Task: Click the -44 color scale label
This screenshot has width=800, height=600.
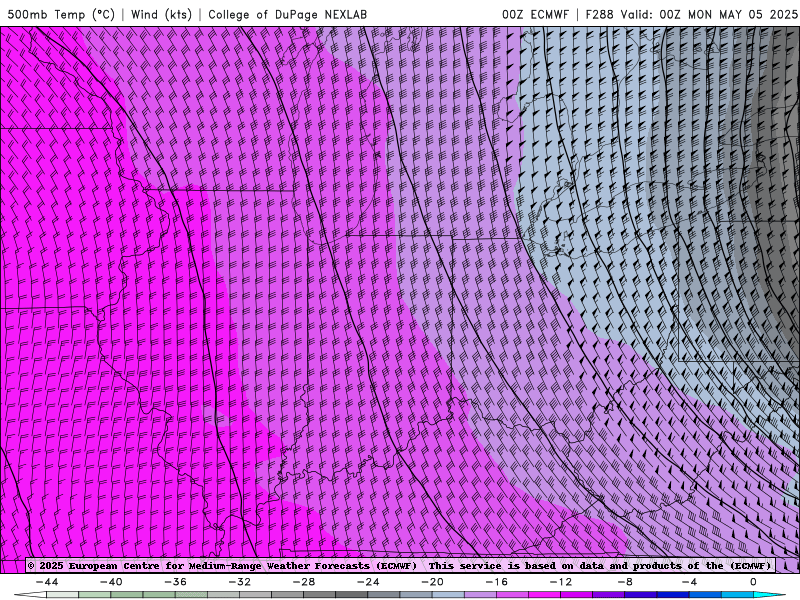Action: 47,582
